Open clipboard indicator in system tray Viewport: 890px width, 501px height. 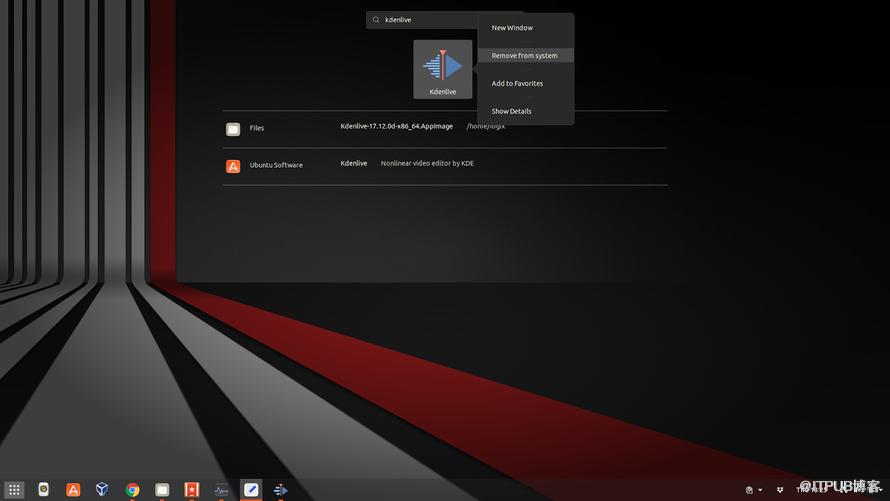pyautogui.click(x=749, y=490)
